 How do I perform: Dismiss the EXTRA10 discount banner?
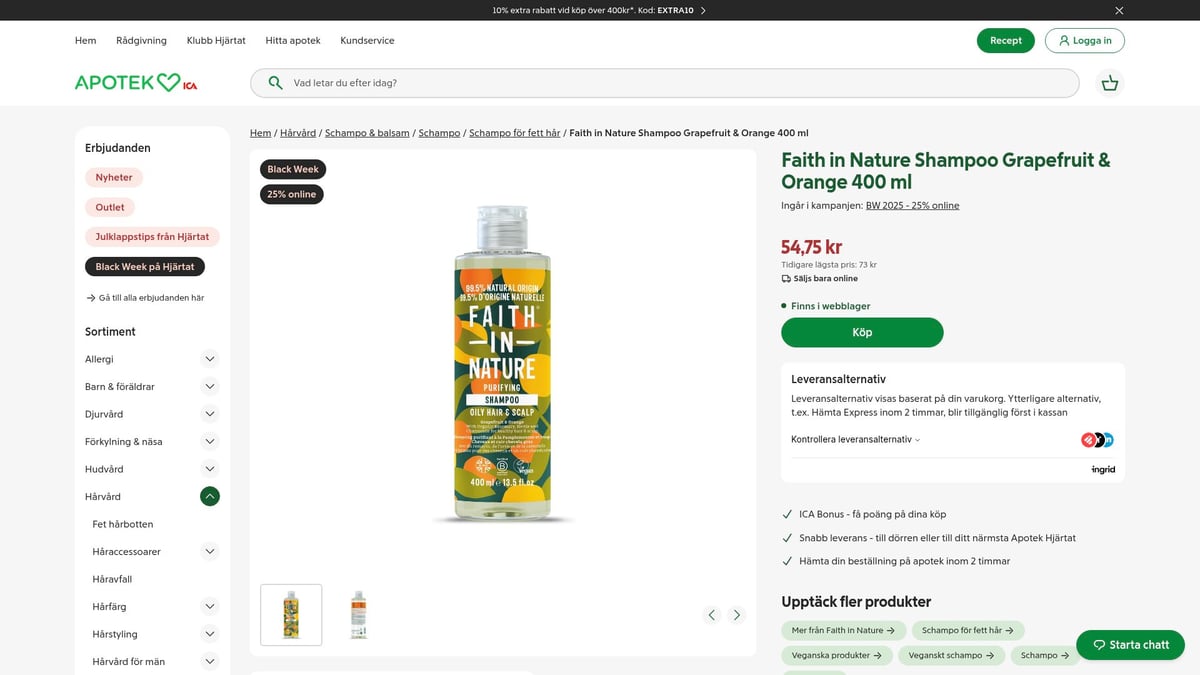click(x=1118, y=10)
